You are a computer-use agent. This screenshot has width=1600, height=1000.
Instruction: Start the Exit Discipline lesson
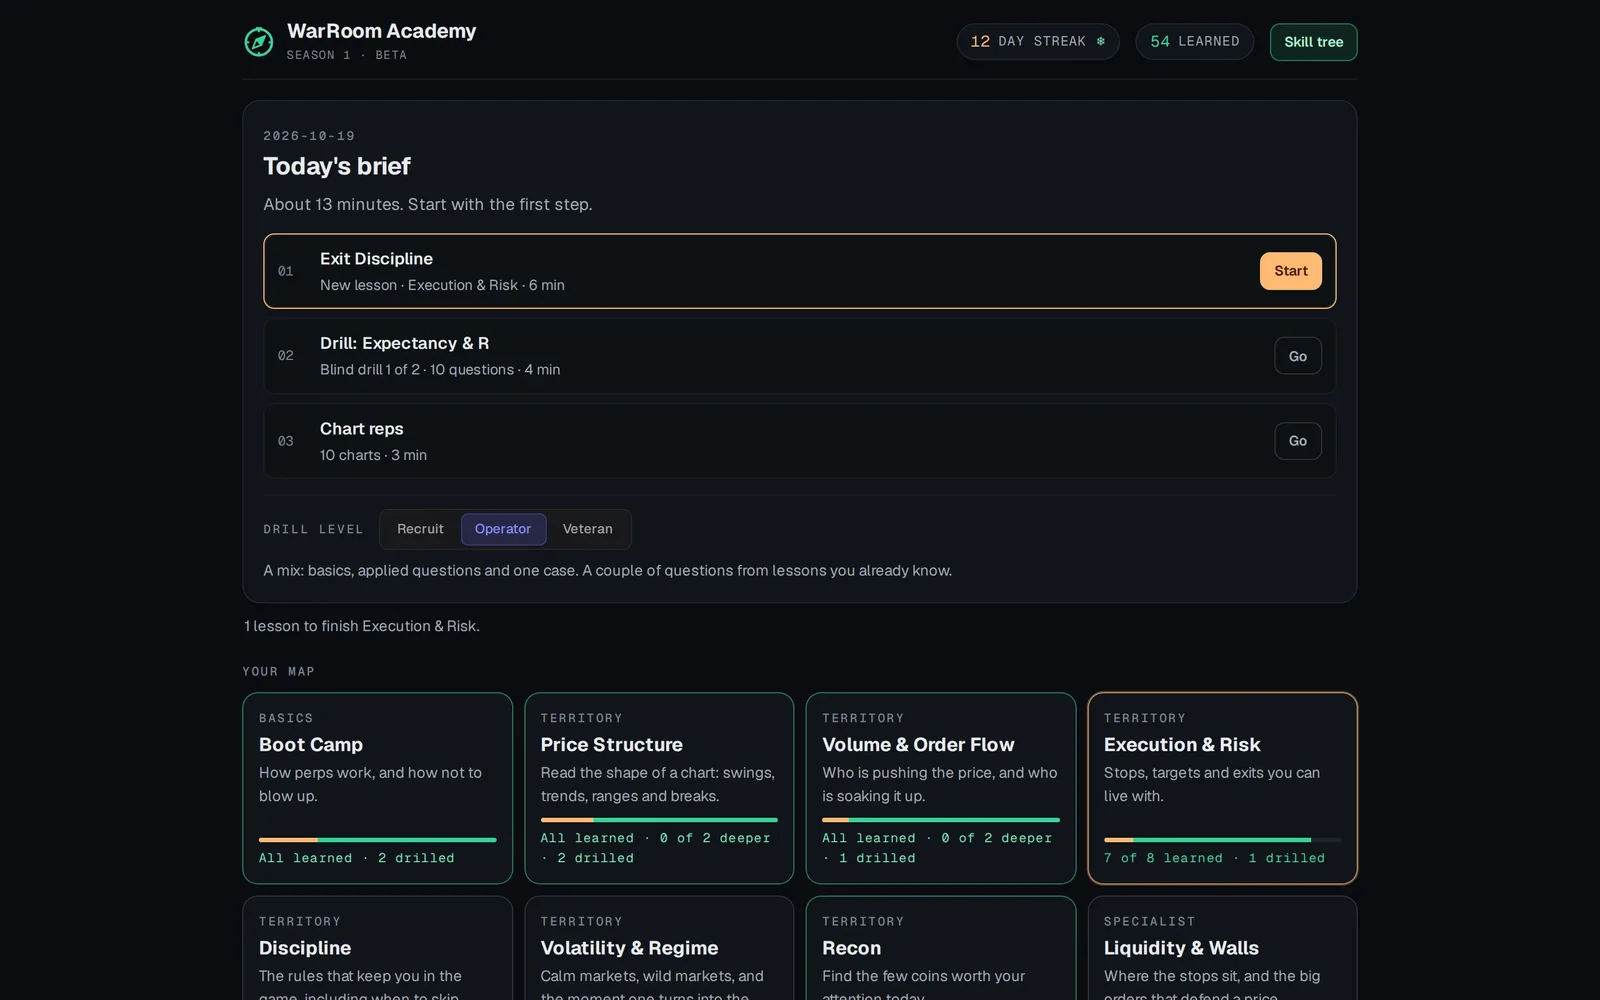(x=1290, y=271)
